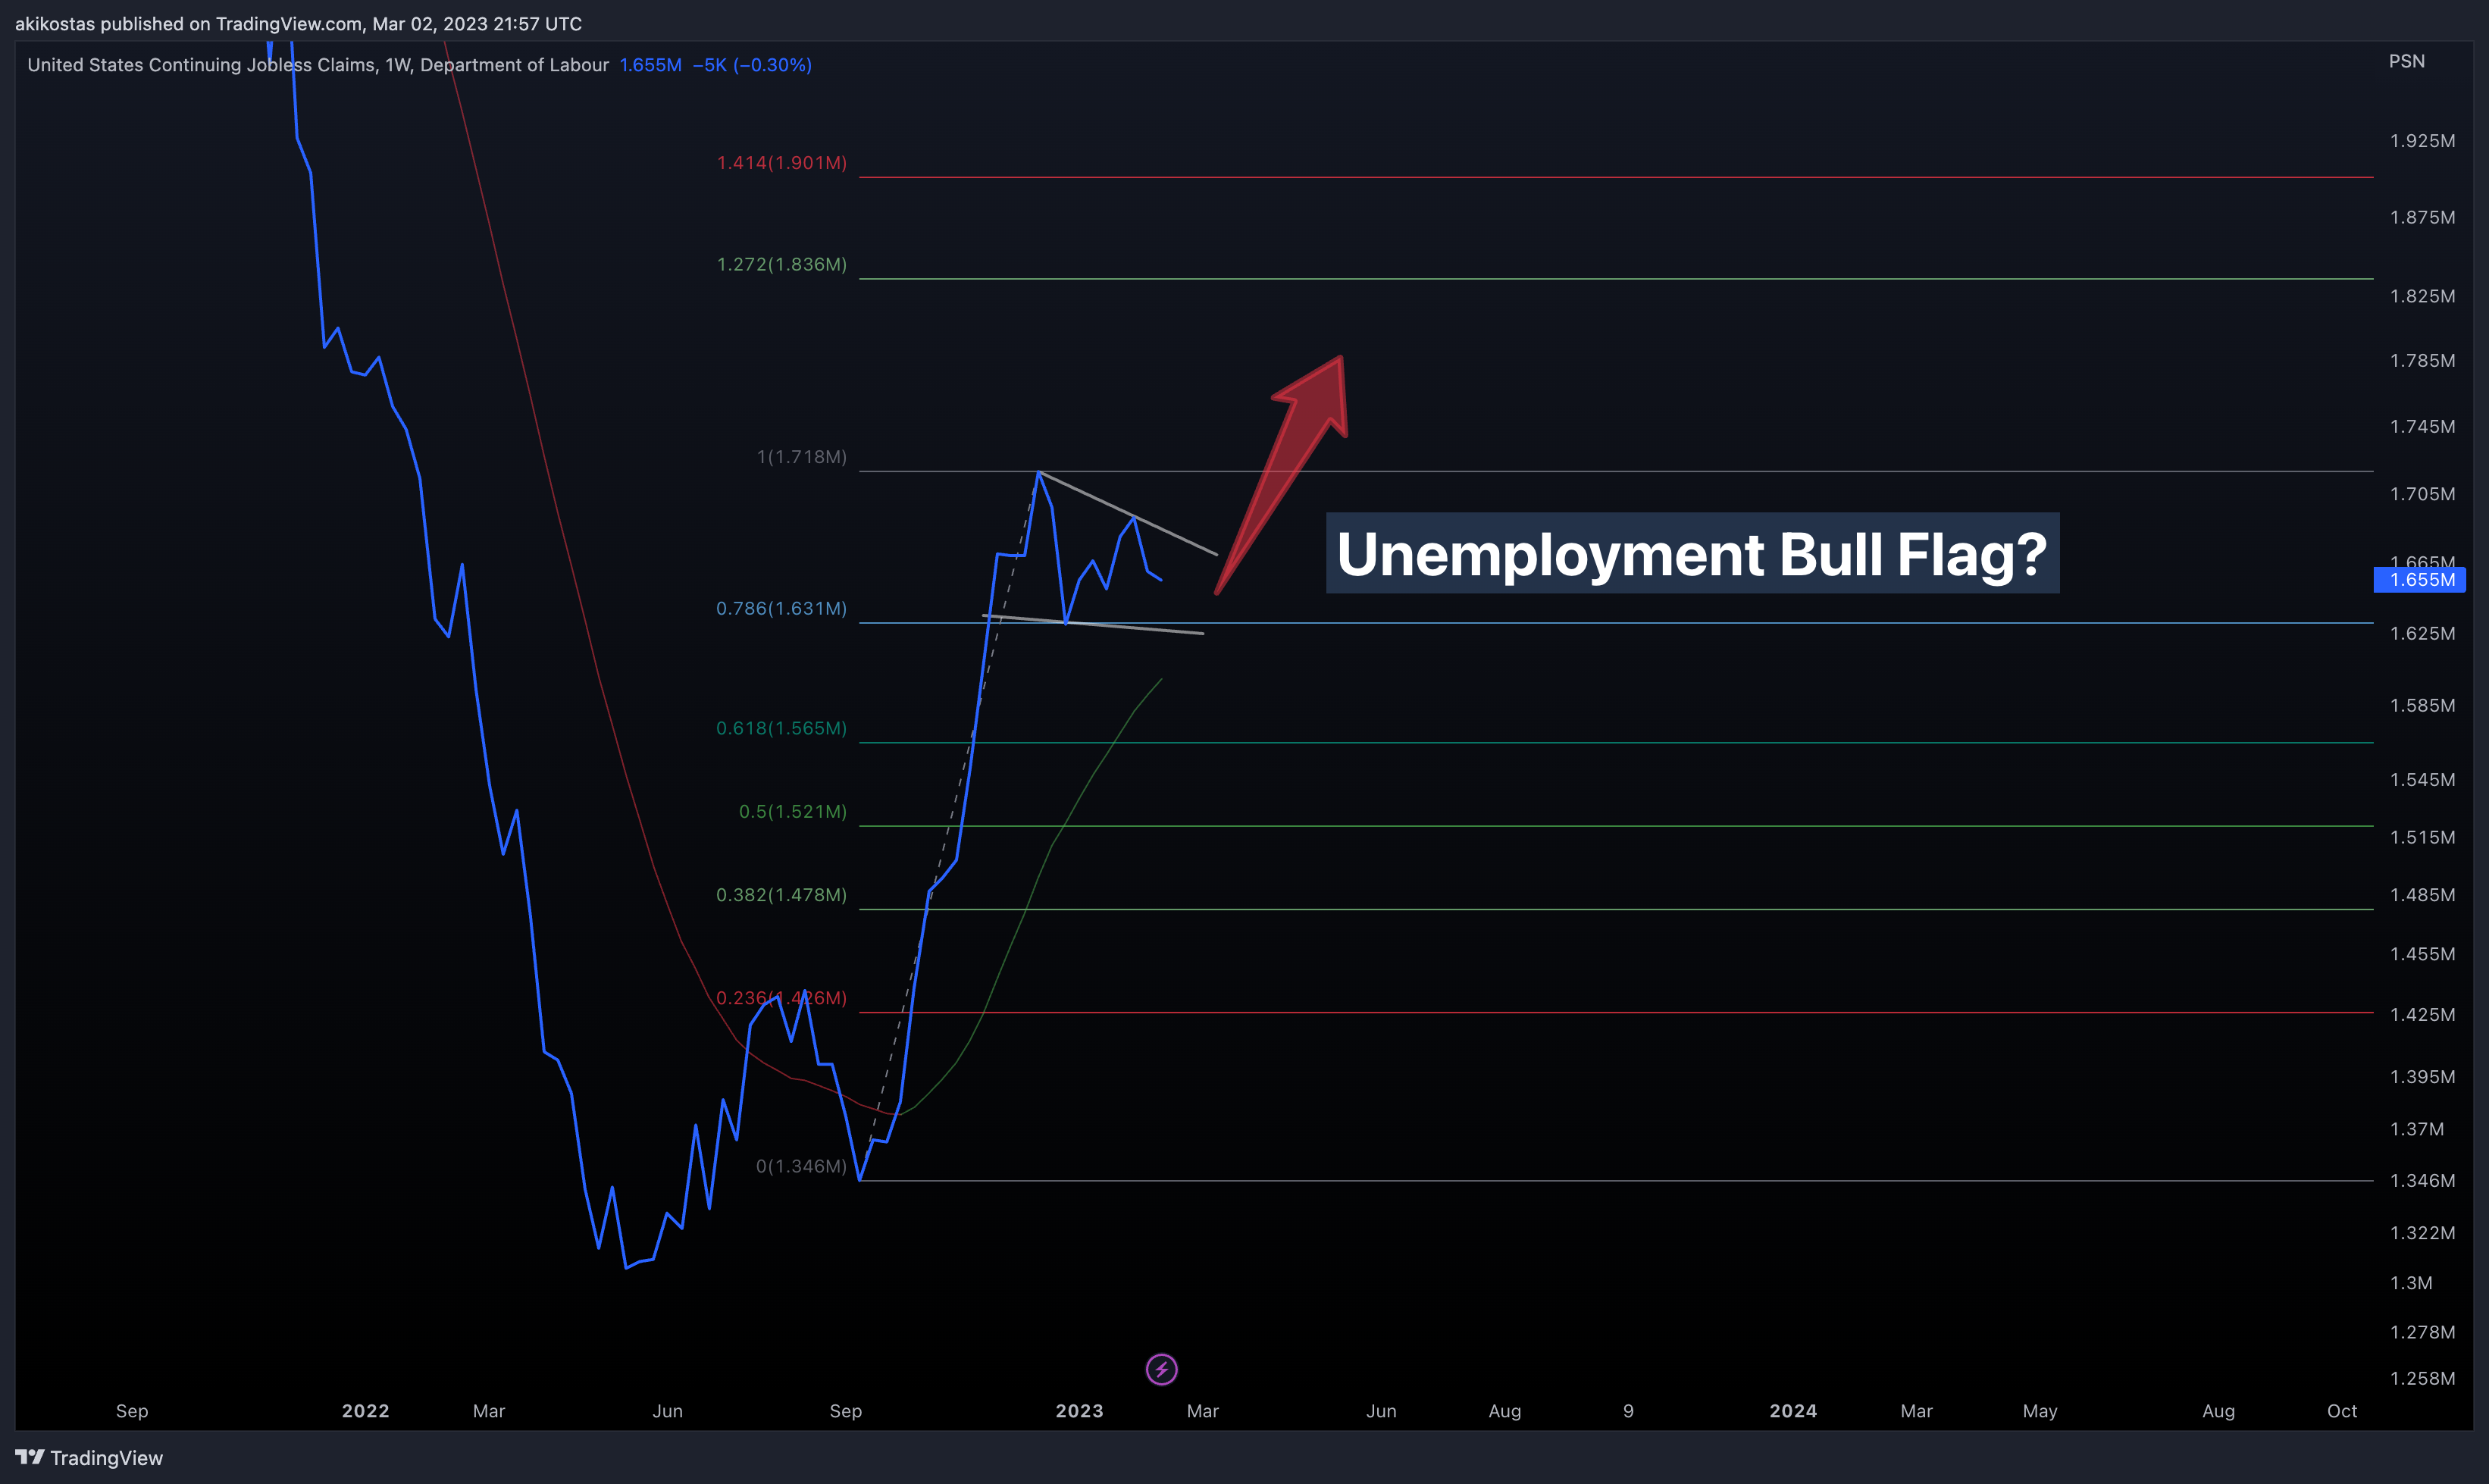Click the Fibonacci label 1.414(1.901M)

pyautogui.click(x=782, y=163)
